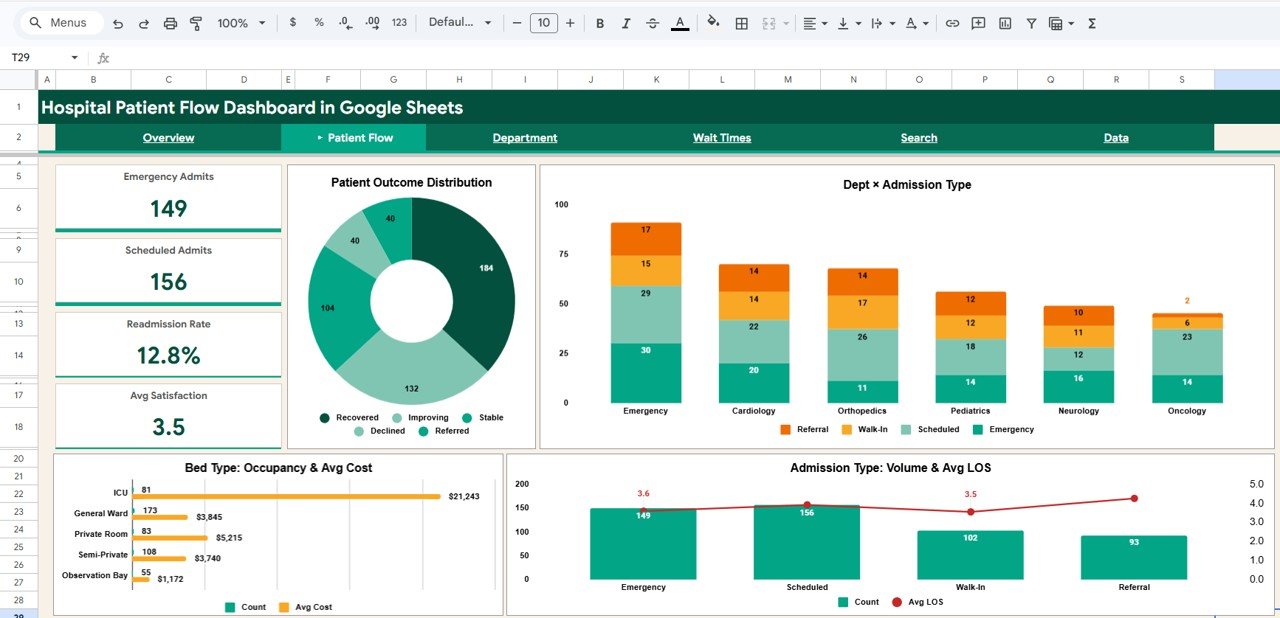Image resolution: width=1280 pixels, height=618 pixels.
Task: Open the font family dropdown
Action: coord(460,22)
